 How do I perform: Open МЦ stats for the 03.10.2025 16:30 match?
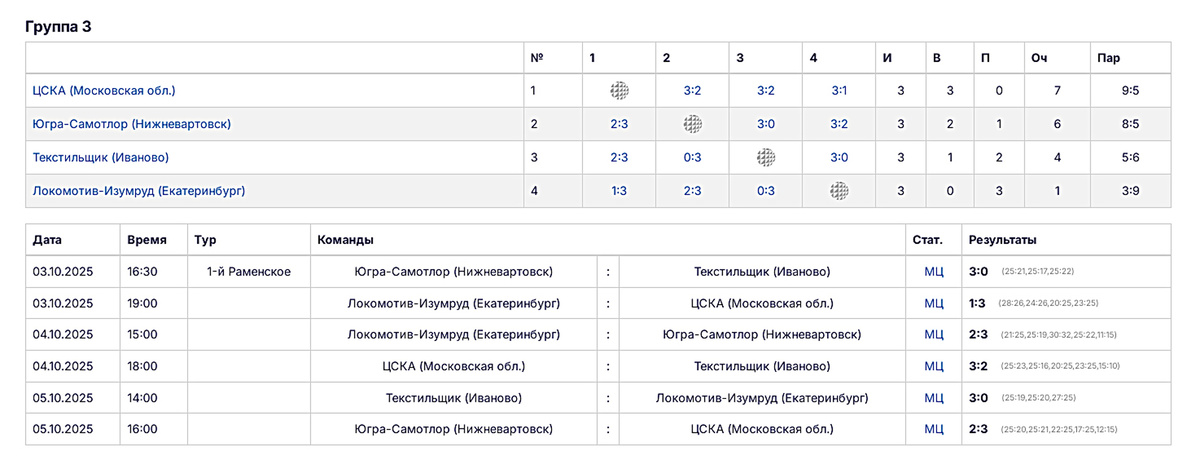(934, 271)
